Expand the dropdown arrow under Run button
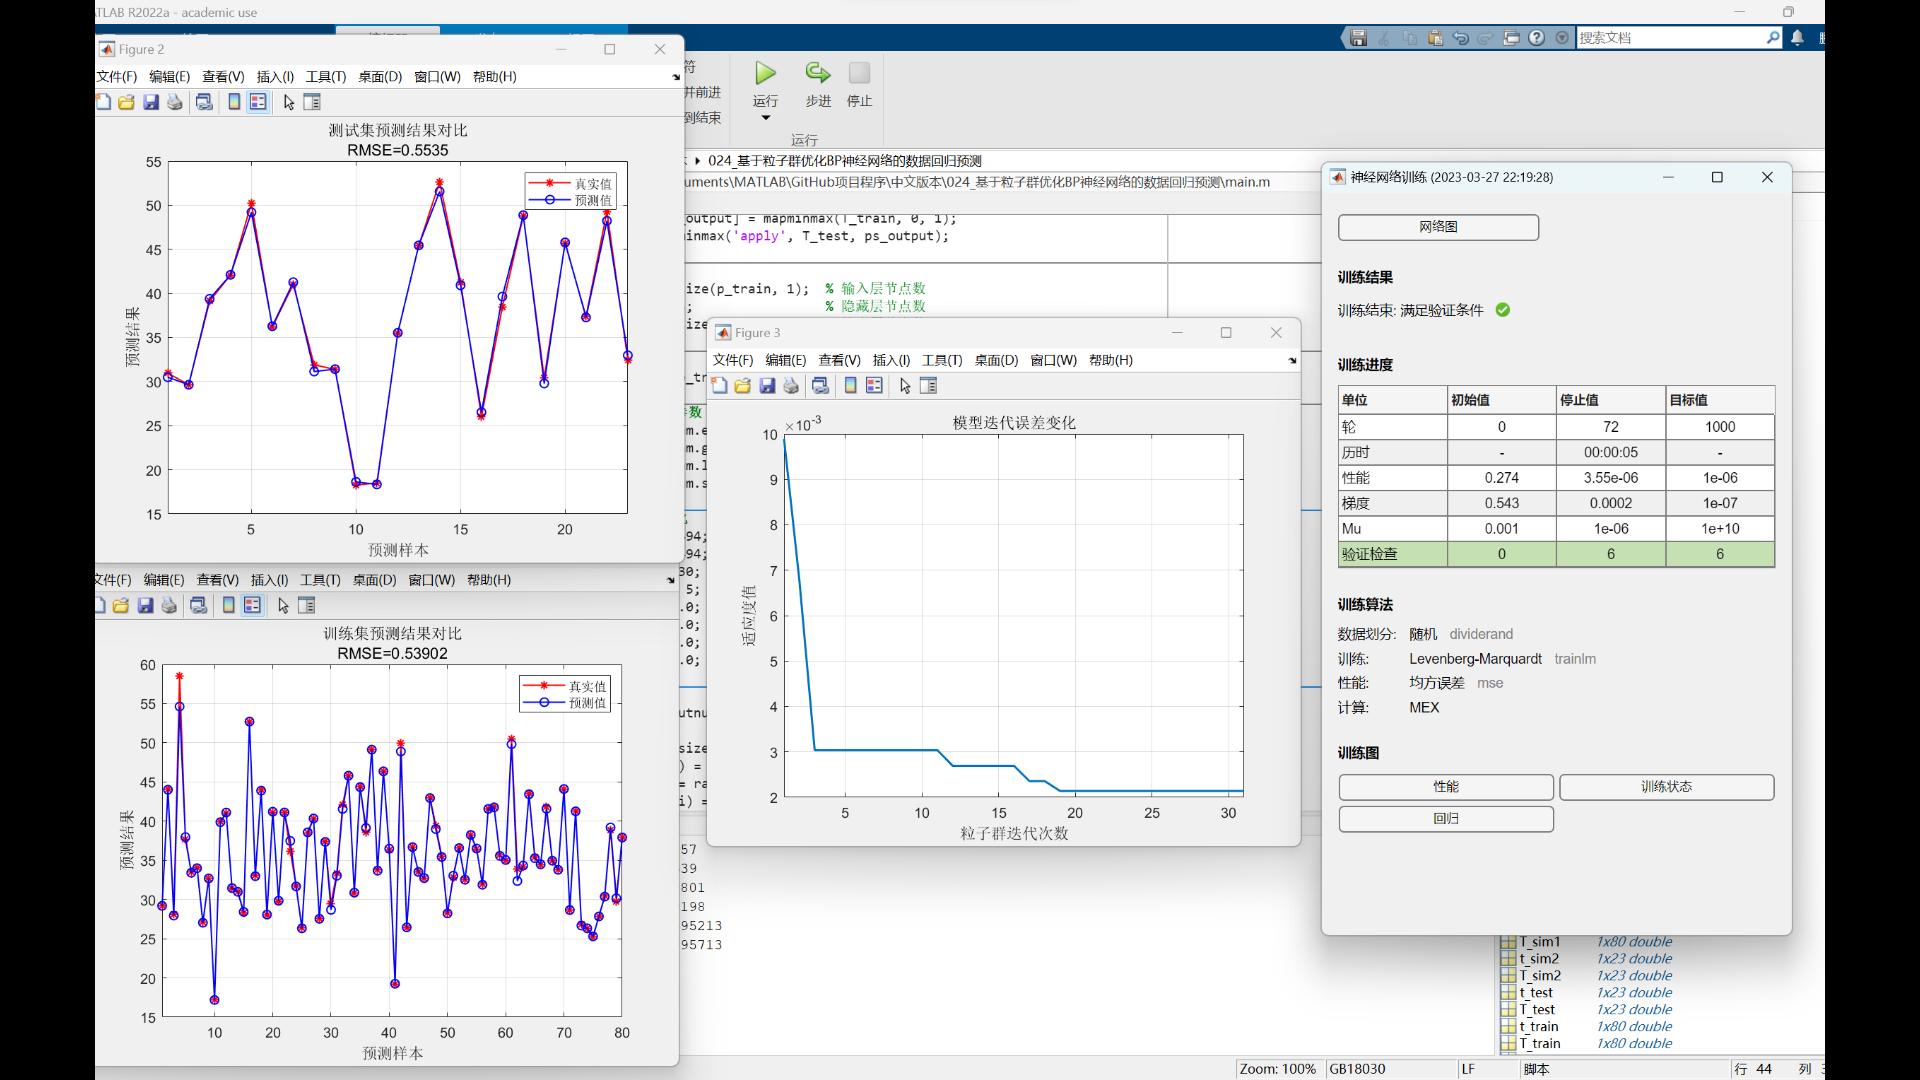The image size is (1920, 1080). (766, 118)
